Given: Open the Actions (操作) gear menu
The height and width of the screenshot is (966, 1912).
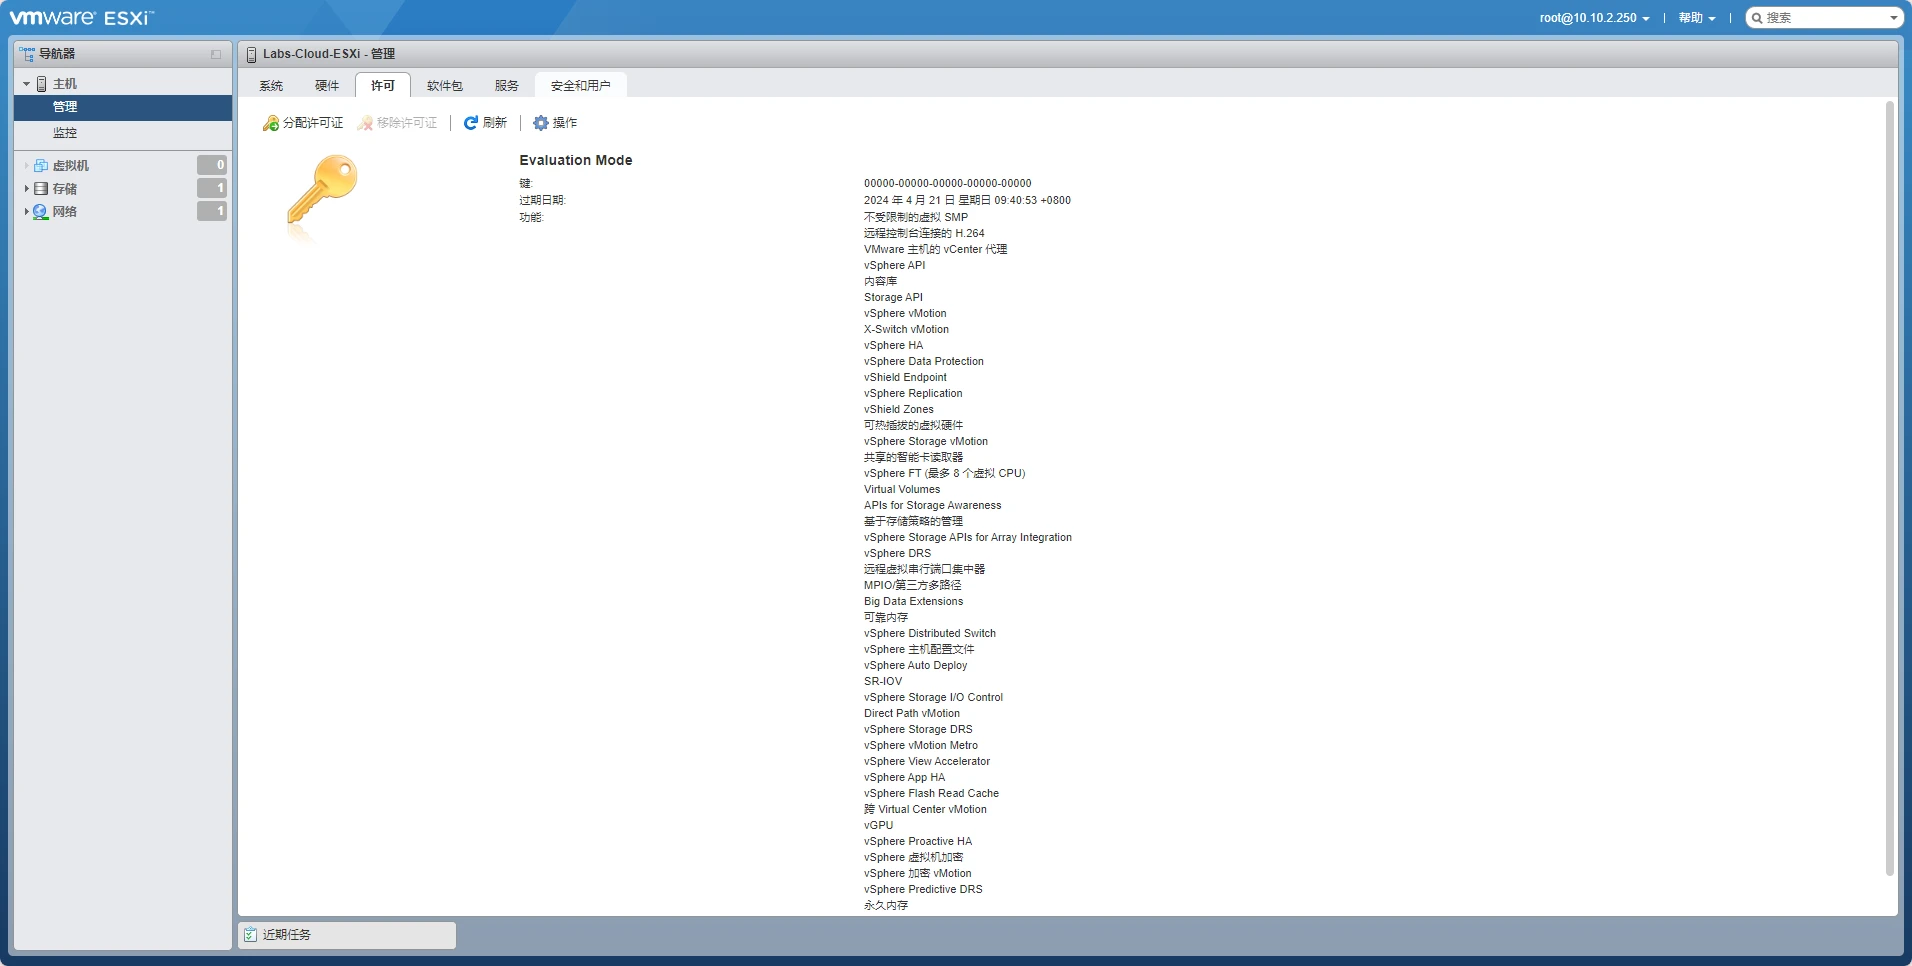Looking at the screenshot, I should coord(541,123).
